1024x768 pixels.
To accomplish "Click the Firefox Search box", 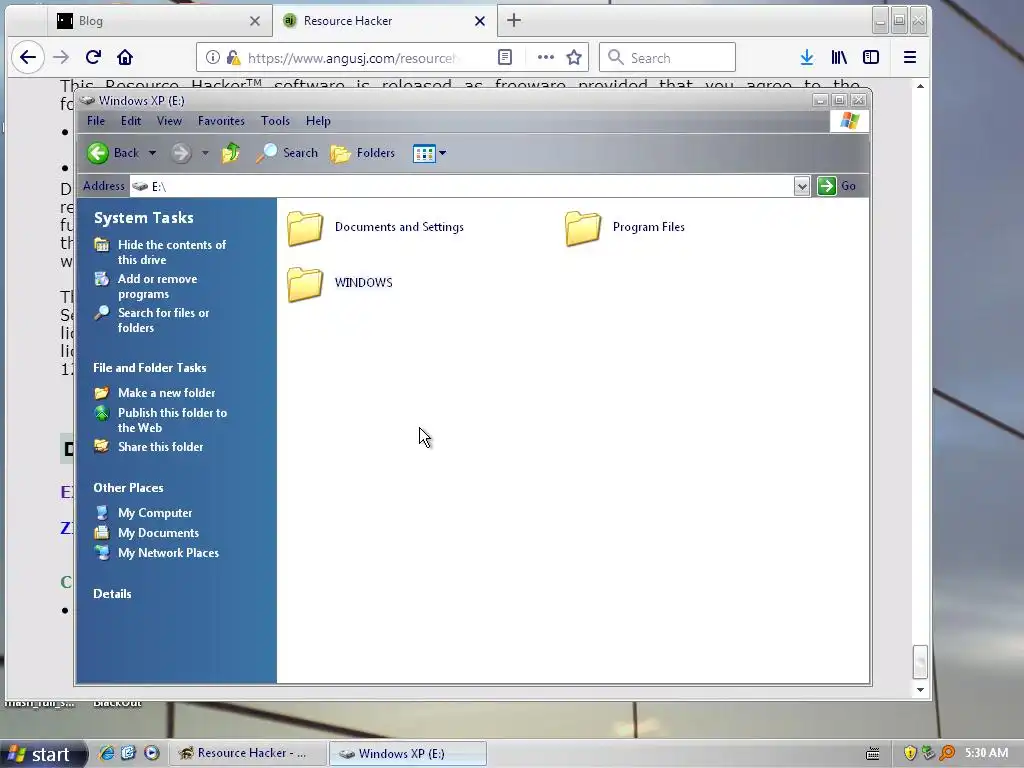I will pyautogui.click(x=667, y=57).
